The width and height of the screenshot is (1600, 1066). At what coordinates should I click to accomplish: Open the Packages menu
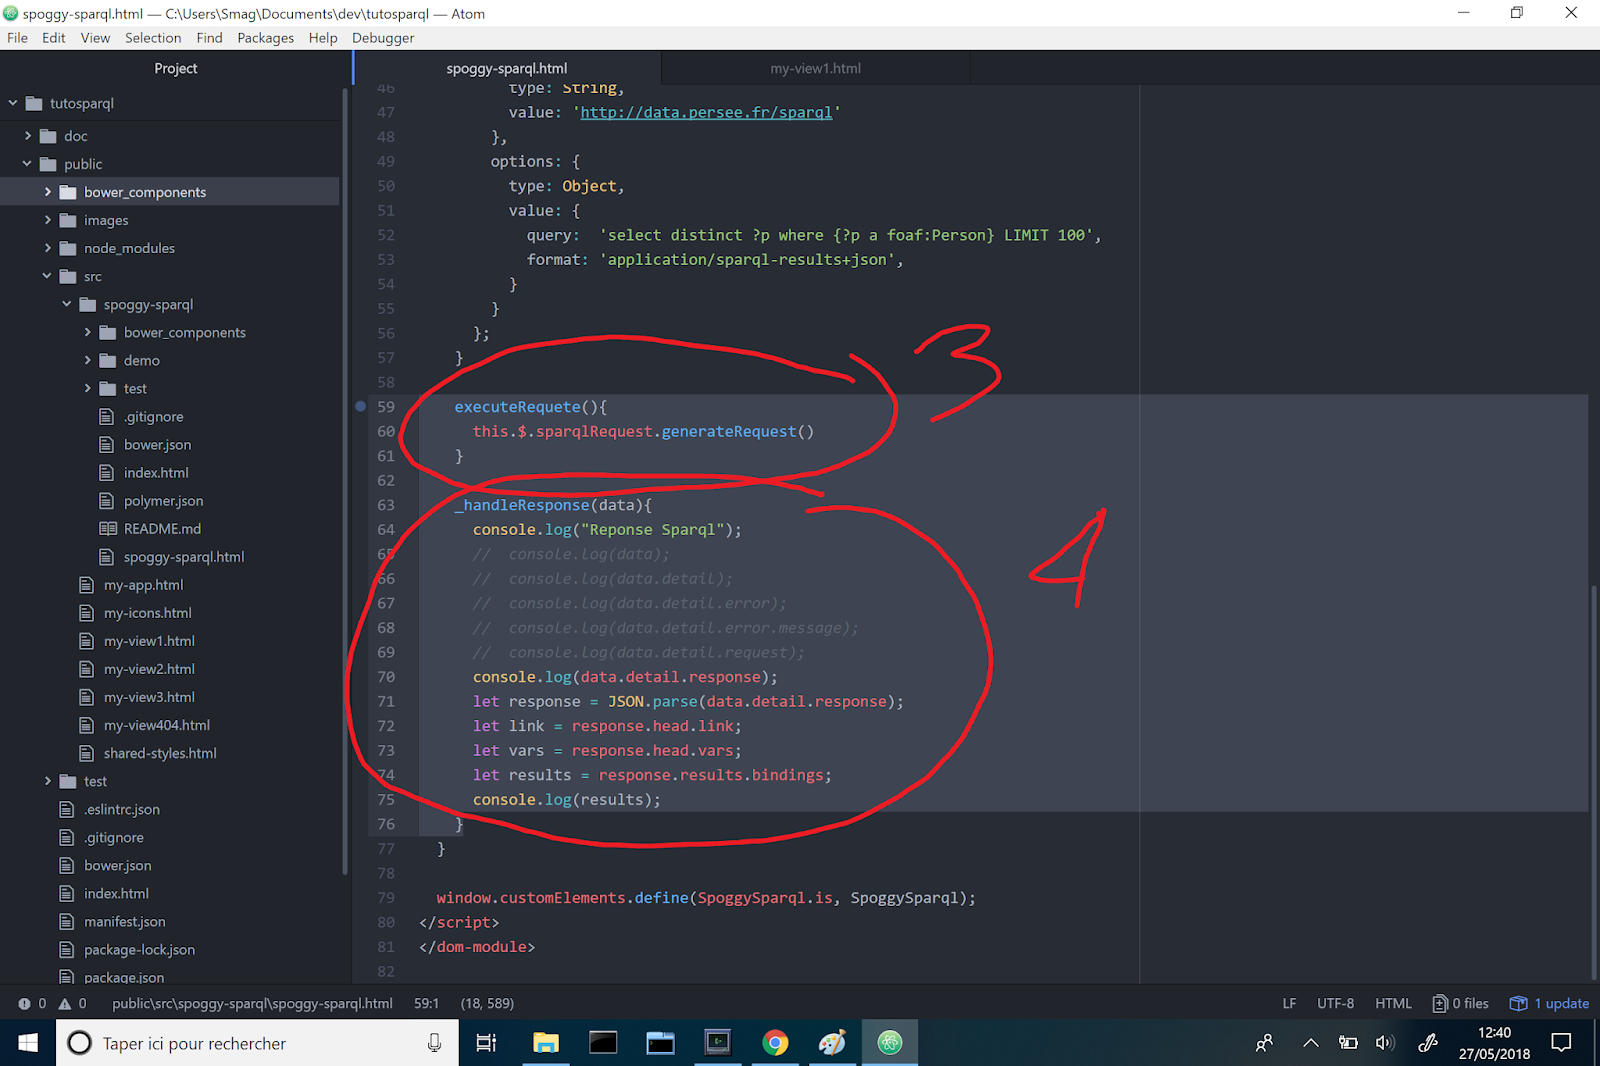pos(266,38)
